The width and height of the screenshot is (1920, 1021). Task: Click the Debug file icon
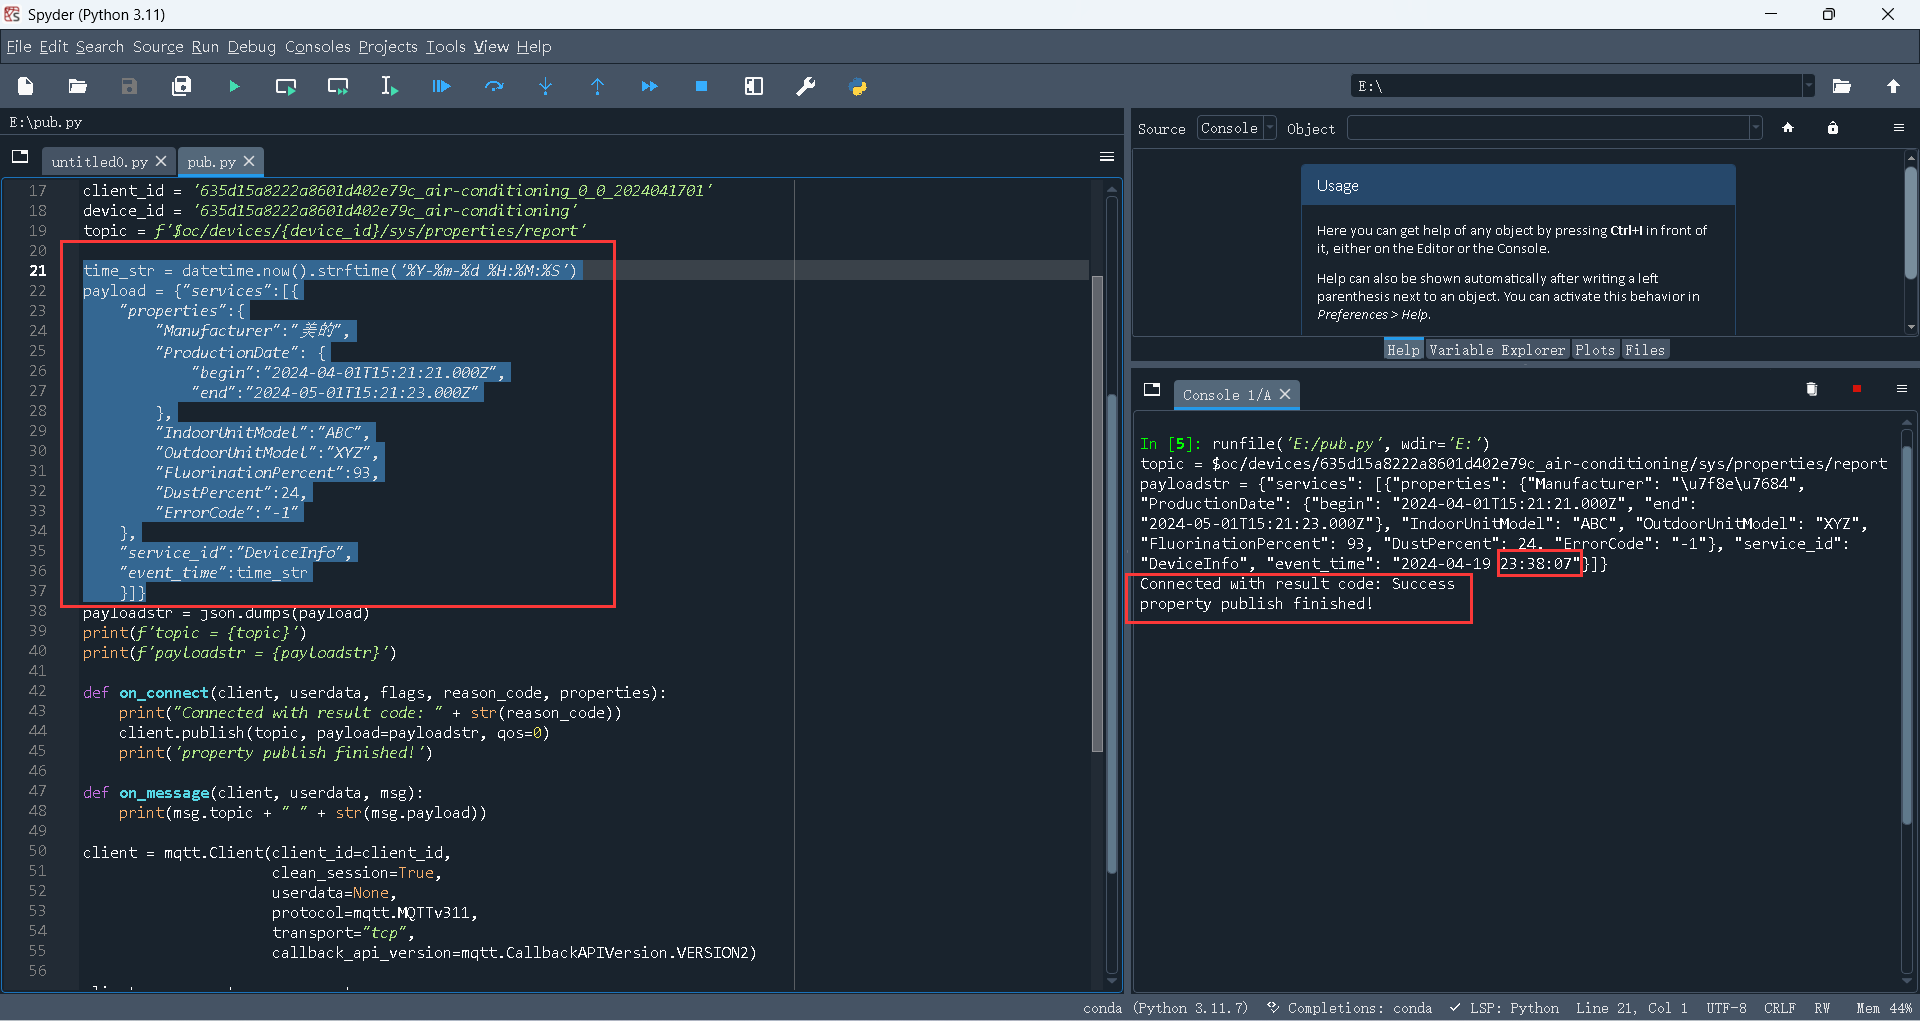441,87
